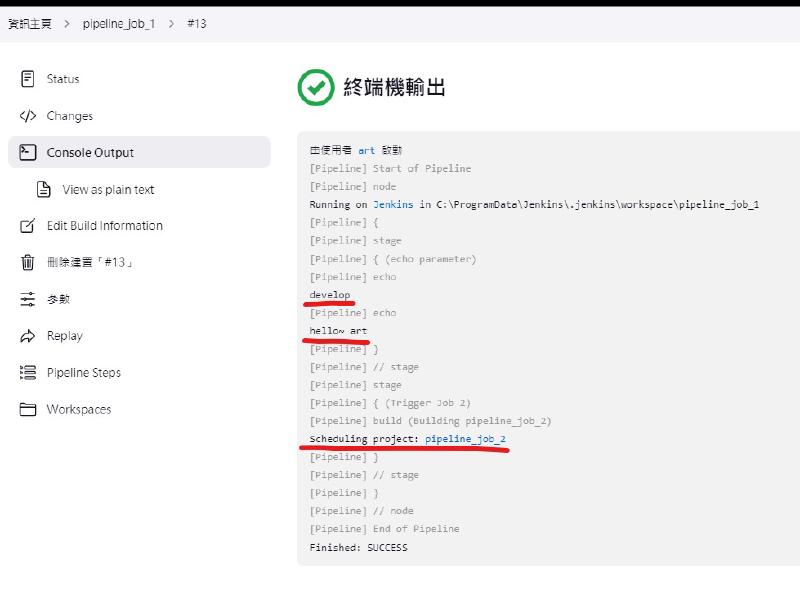Click the 參數 sliders icon

click(28, 299)
